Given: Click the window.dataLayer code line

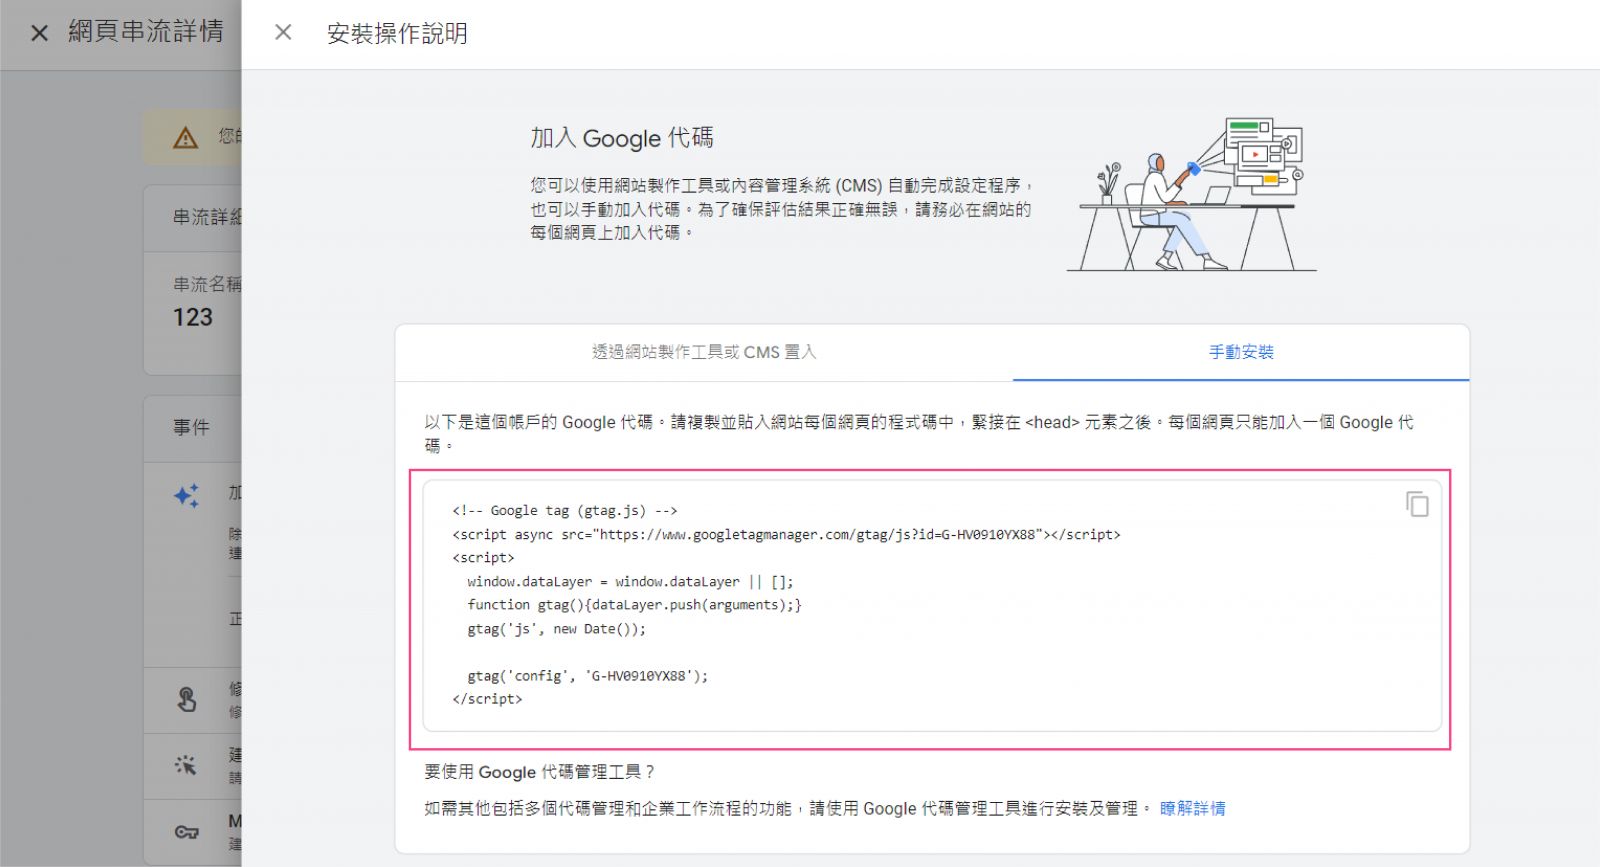Looking at the screenshot, I should tap(630, 581).
